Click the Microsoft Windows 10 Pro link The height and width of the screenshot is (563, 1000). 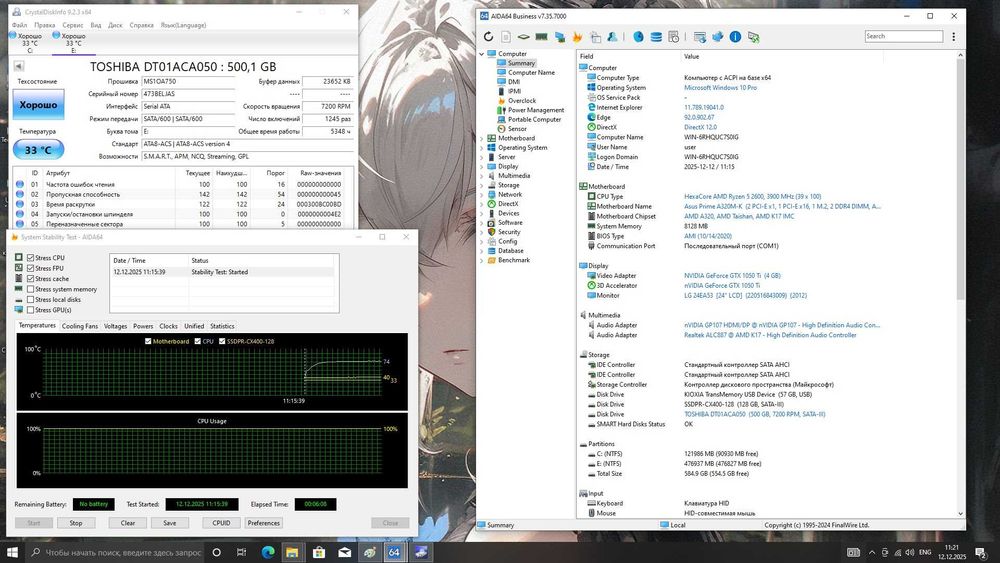pos(720,88)
